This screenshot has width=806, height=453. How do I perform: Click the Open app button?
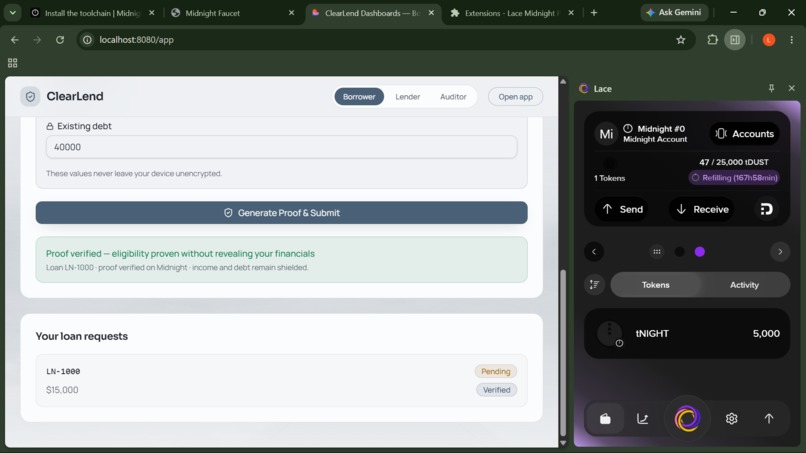[x=515, y=97]
